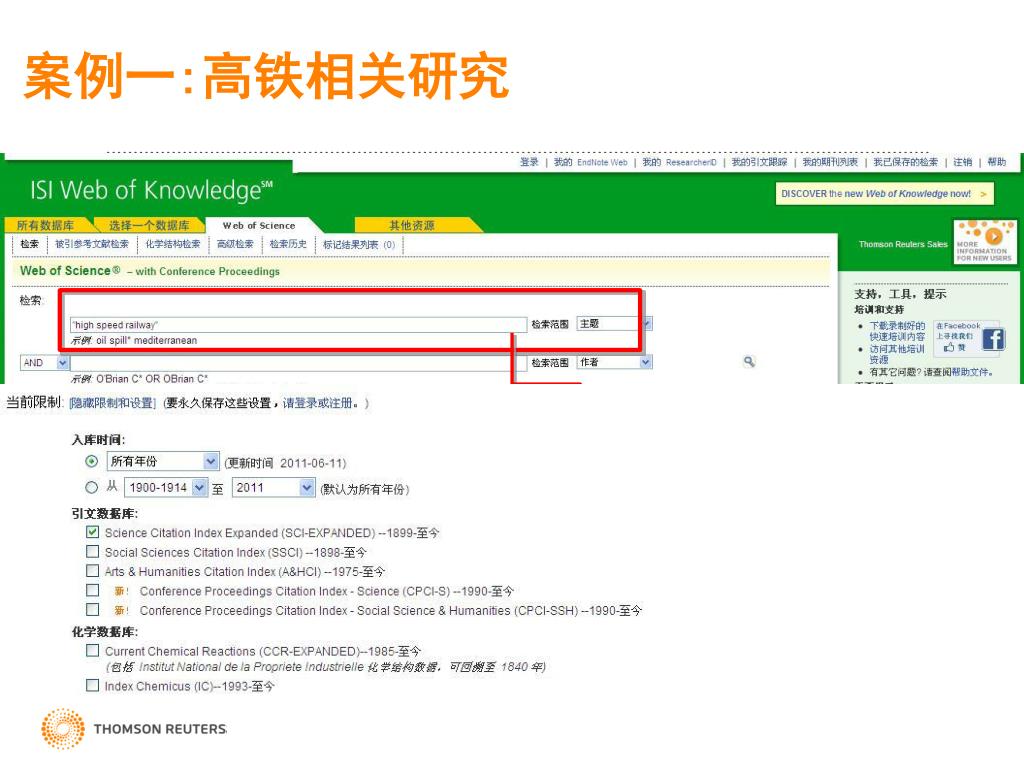Viewport: 1024px width, 768px height.
Task: Click the 隐藏限制和设置 link
Action: point(112,403)
